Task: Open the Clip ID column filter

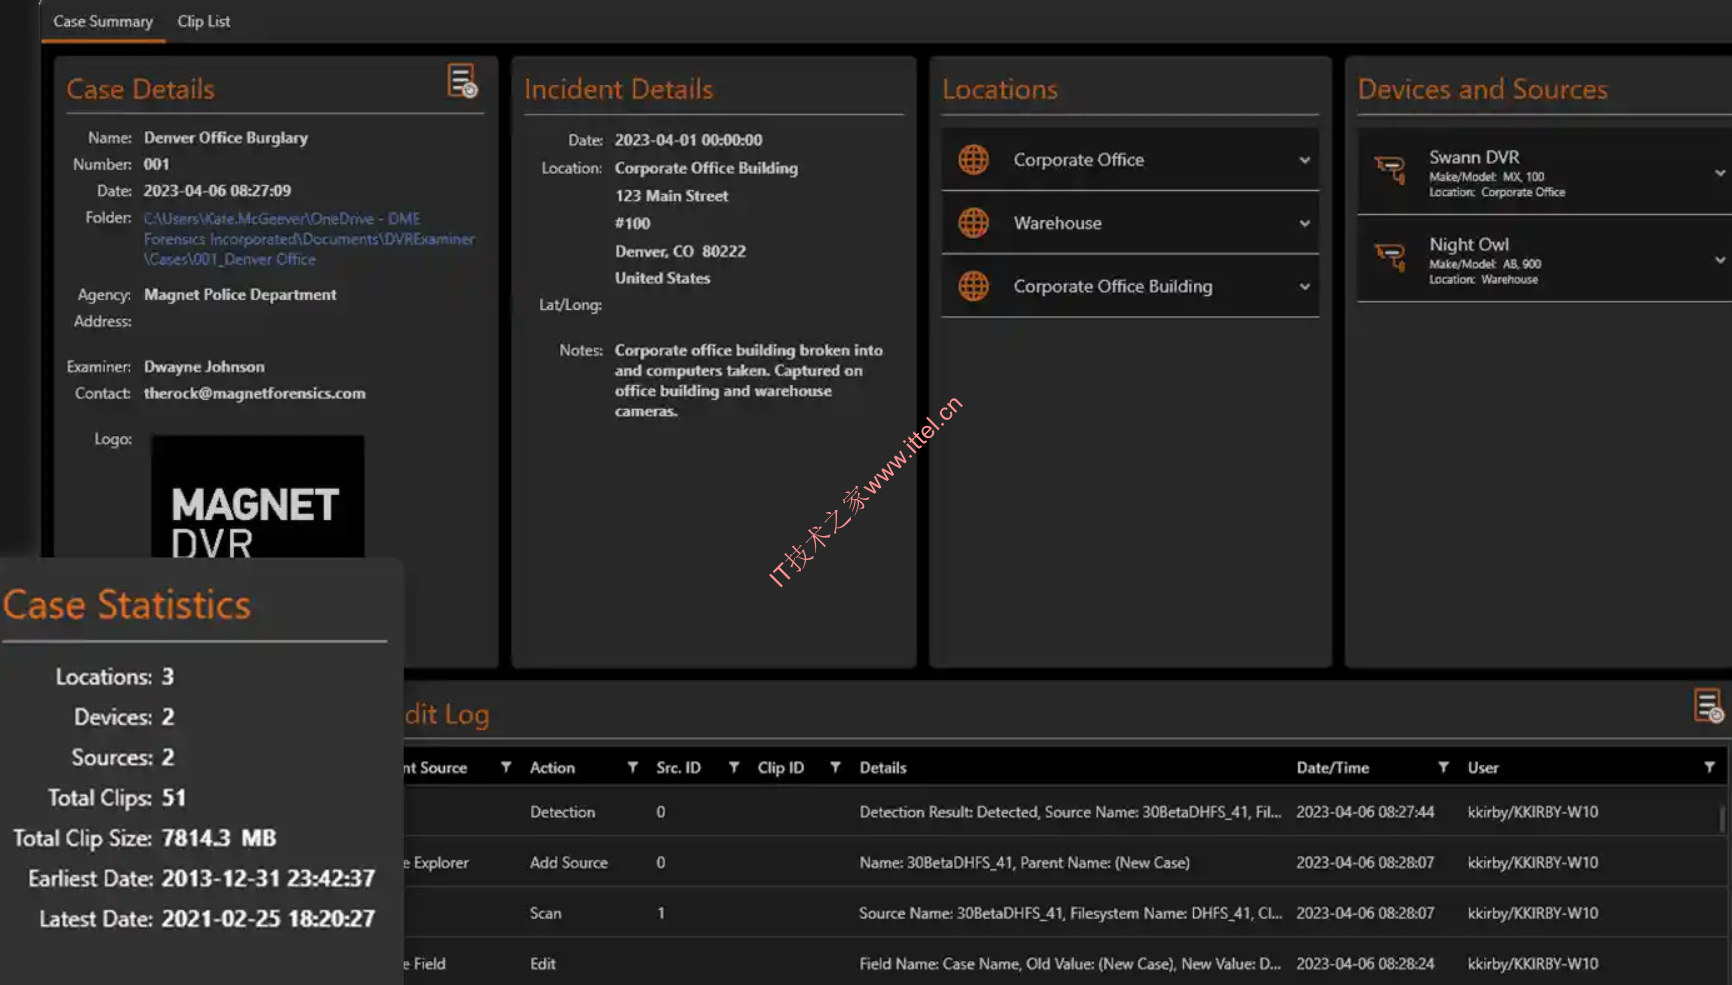Action: (x=835, y=768)
